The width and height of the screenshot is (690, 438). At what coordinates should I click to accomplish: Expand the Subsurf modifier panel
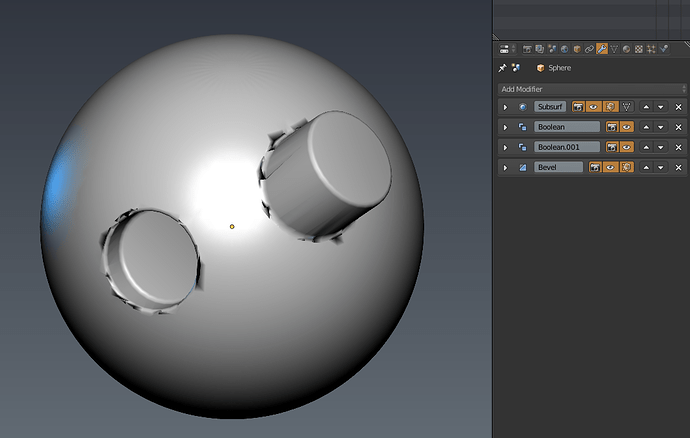pyautogui.click(x=505, y=107)
